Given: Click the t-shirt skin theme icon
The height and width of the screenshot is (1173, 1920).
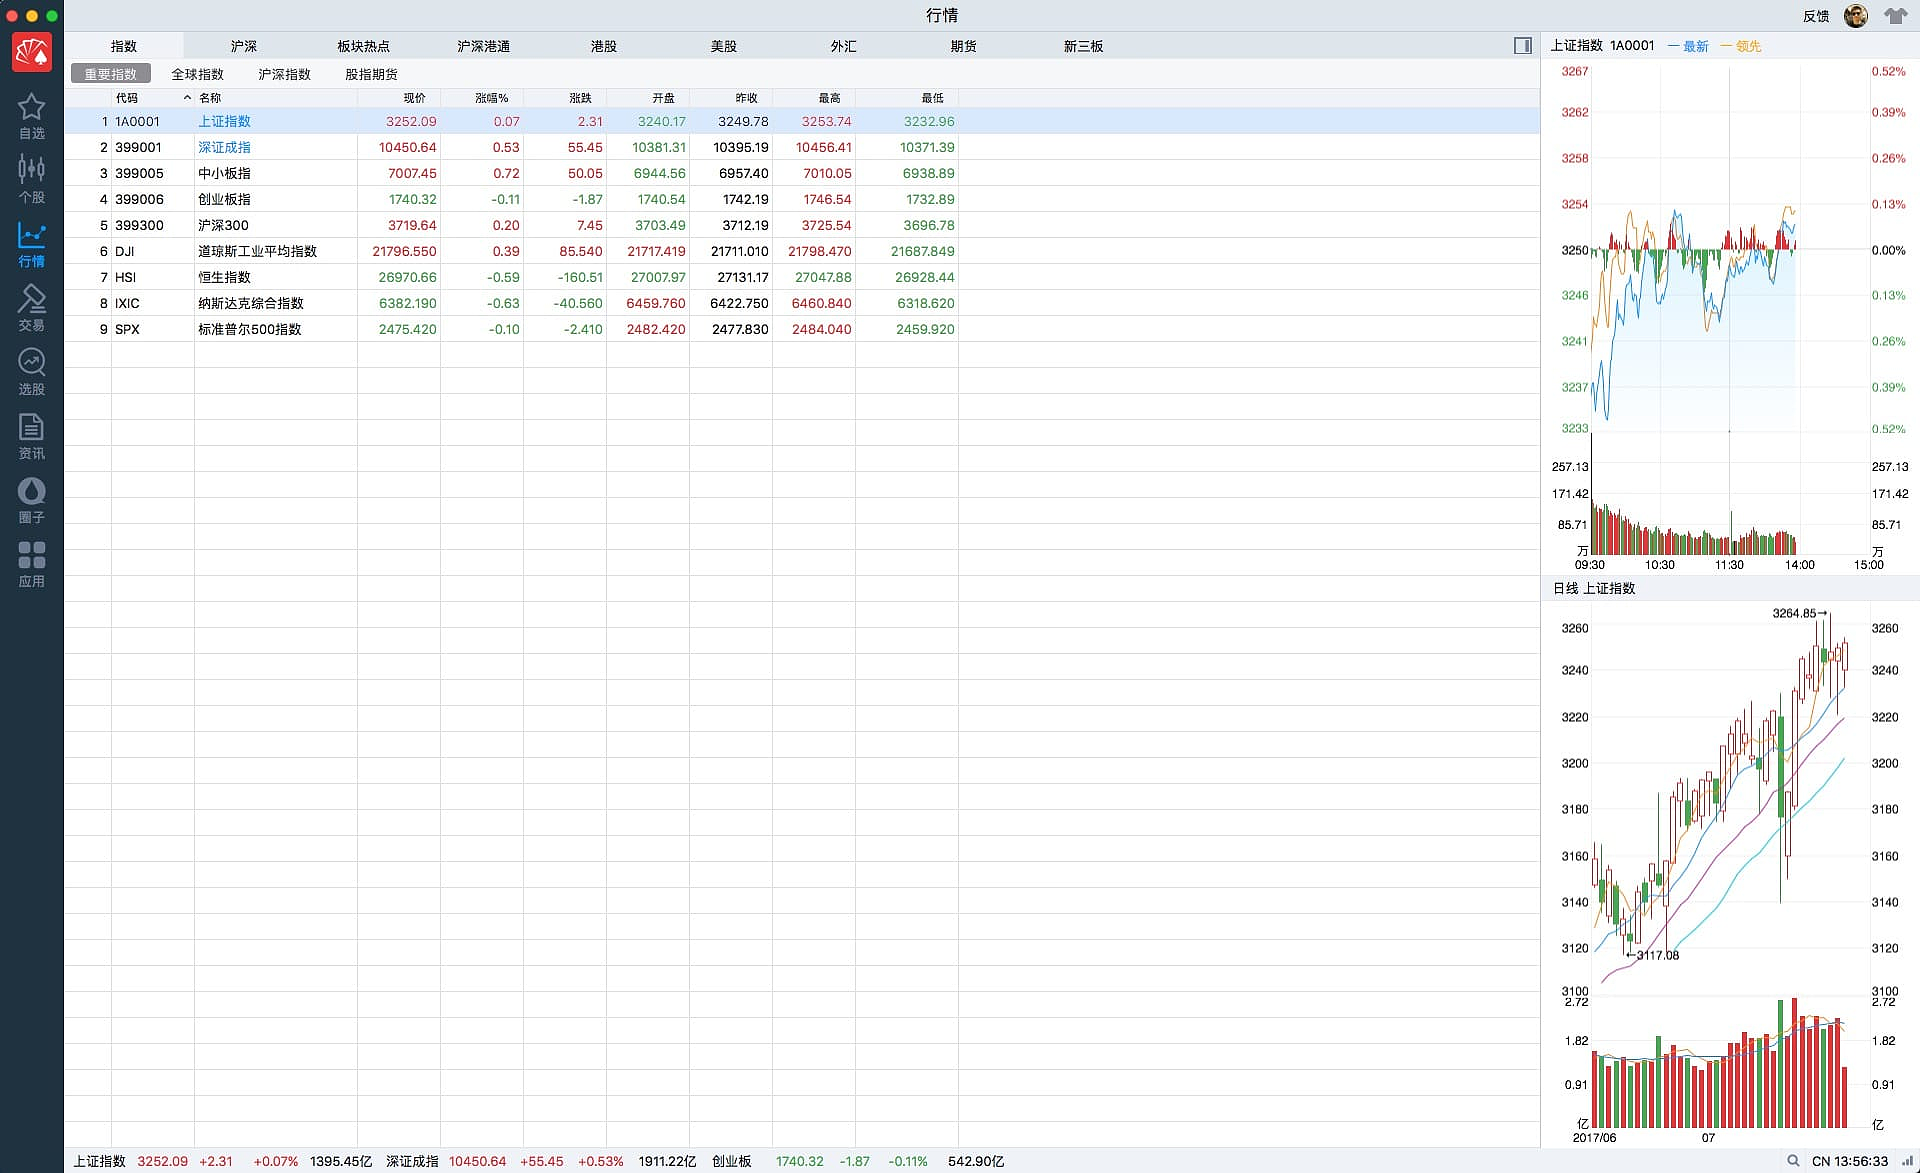Looking at the screenshot, I should (x=1895, y=16).
